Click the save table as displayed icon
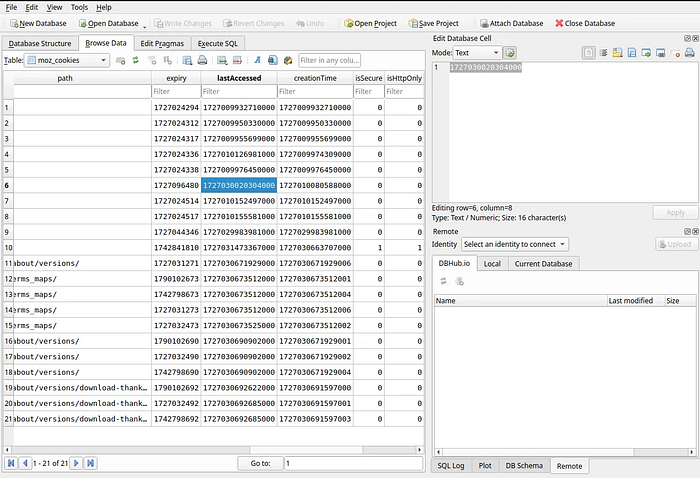The width and height of the screenshot is (700, 478). pos(187,60)
